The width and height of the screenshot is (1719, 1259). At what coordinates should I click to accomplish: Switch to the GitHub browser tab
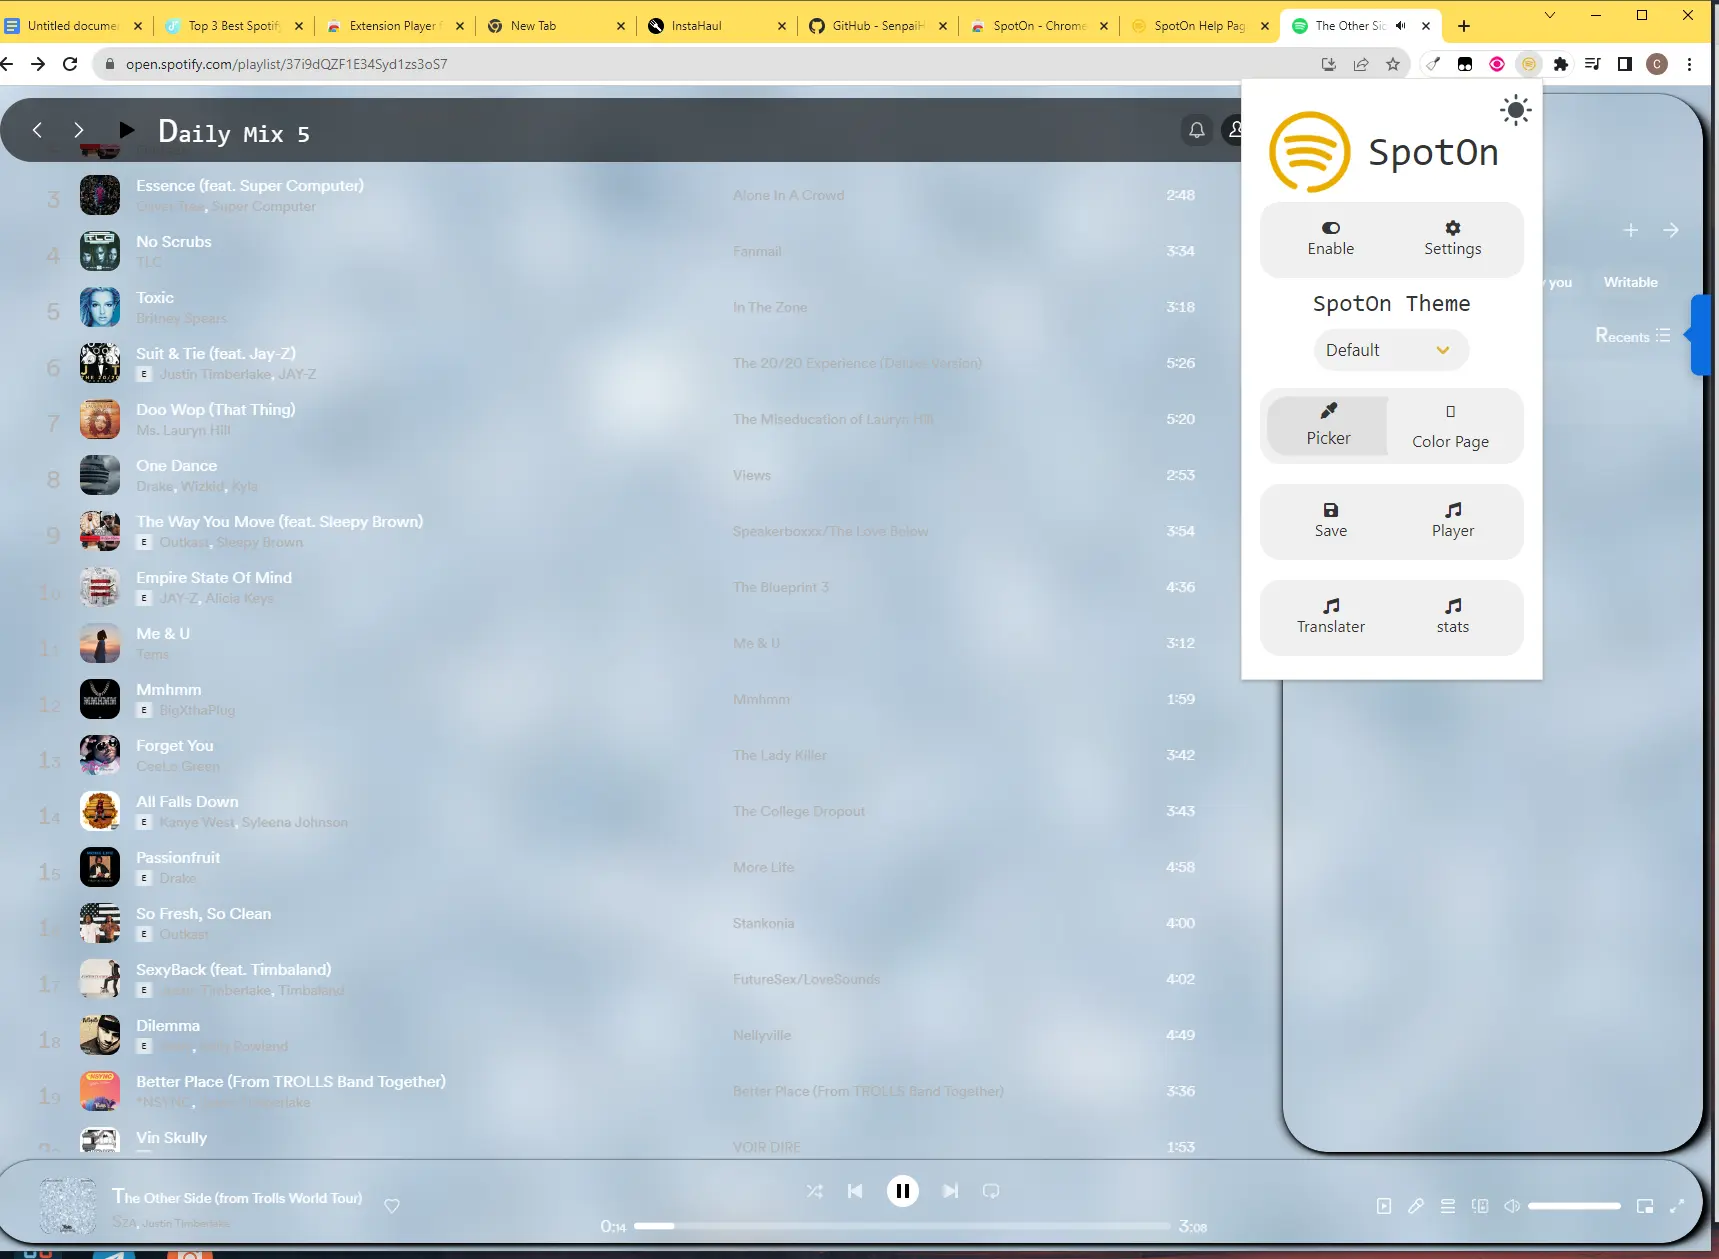pos(877,26)
